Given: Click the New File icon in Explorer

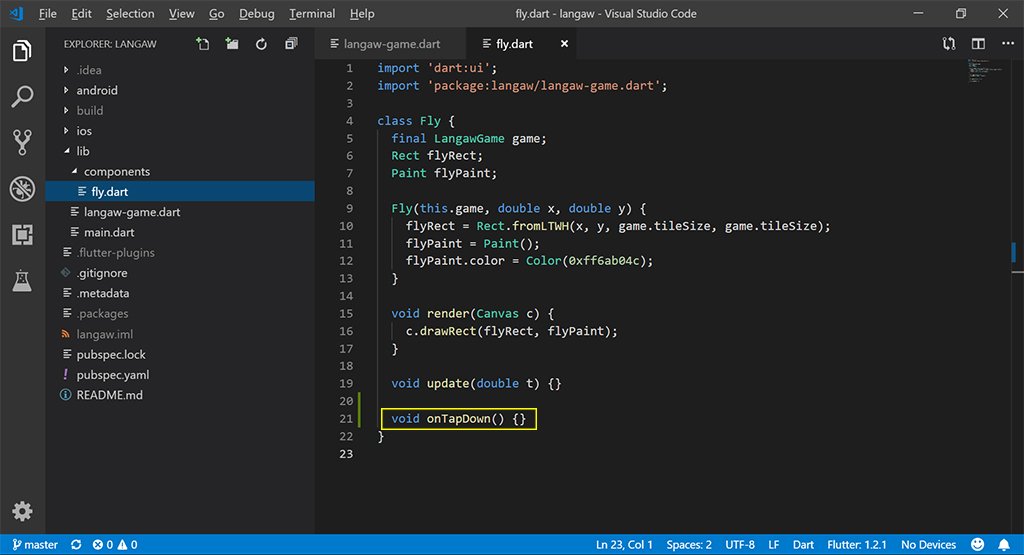Looking at the screenshot, I should coord(203,44).
